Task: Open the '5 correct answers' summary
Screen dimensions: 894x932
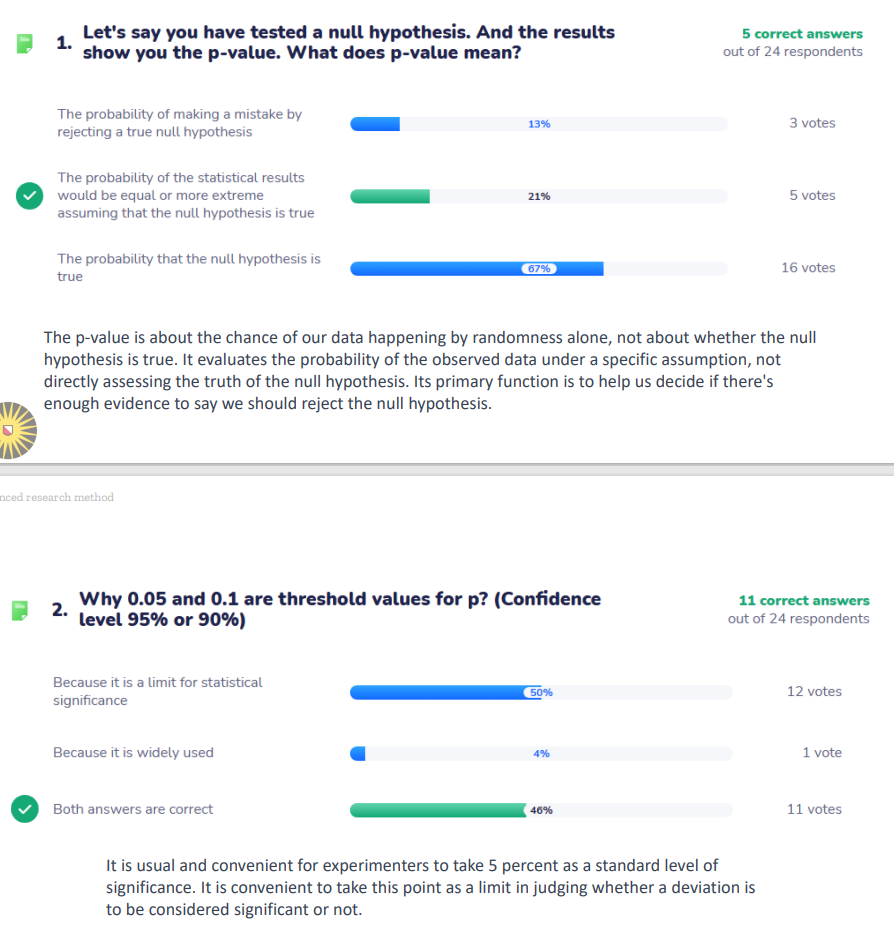Action: [x=801, y=34]
